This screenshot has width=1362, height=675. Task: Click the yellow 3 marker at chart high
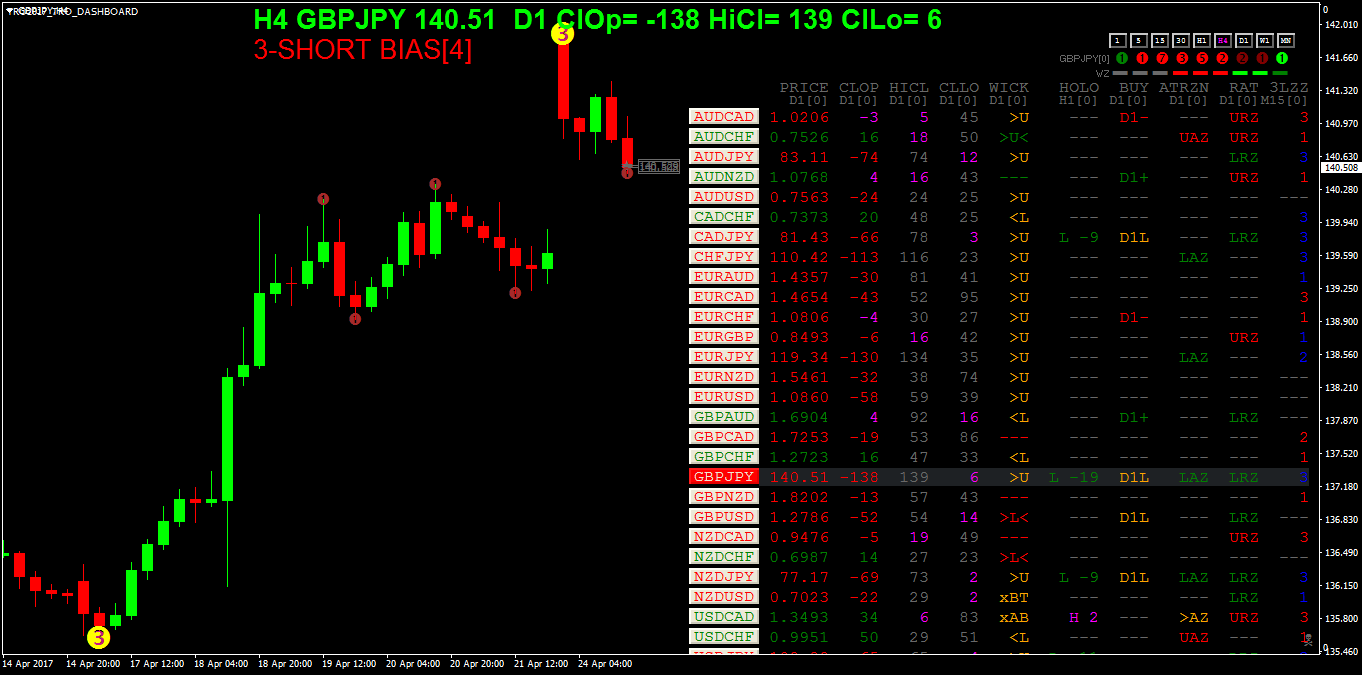562,35
